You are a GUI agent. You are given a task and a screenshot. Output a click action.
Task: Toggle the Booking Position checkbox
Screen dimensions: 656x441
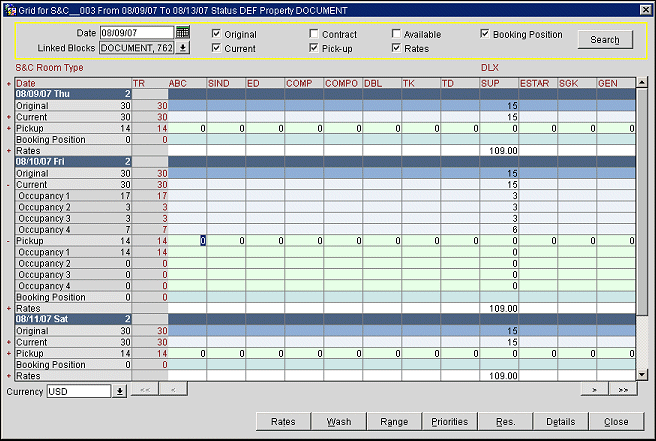485,34
